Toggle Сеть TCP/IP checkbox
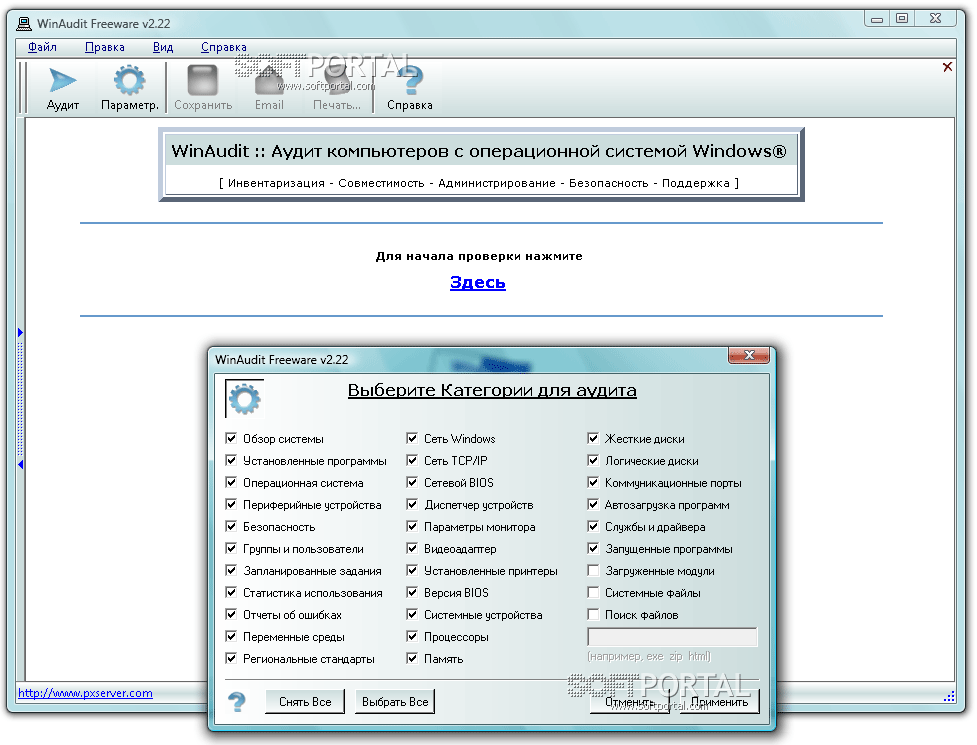This screenshot has width=977, height=745. (x=412, y=460)
